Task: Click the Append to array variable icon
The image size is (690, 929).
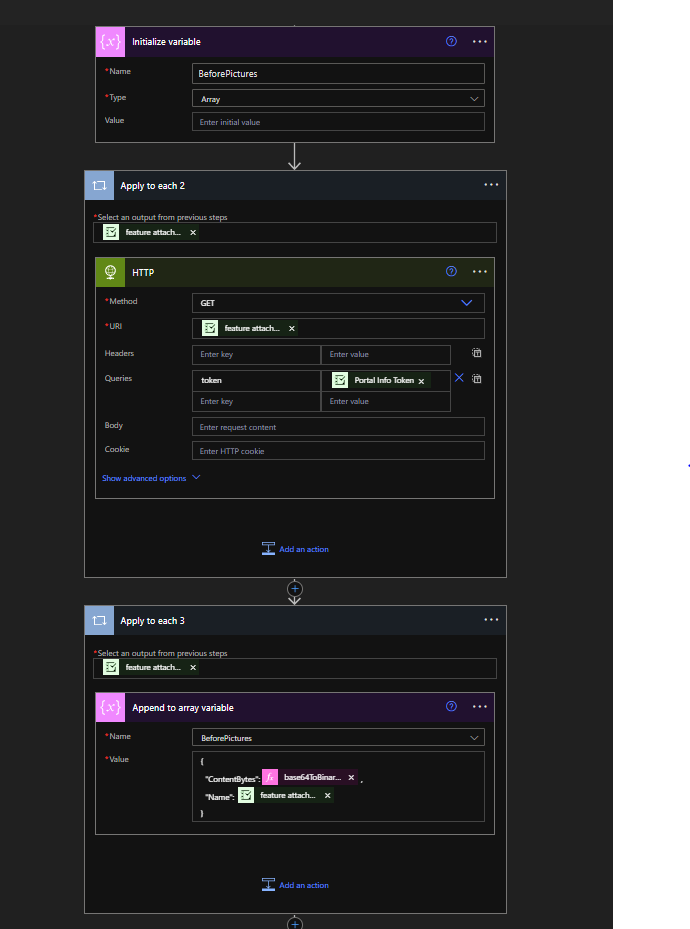Action: 110,707
